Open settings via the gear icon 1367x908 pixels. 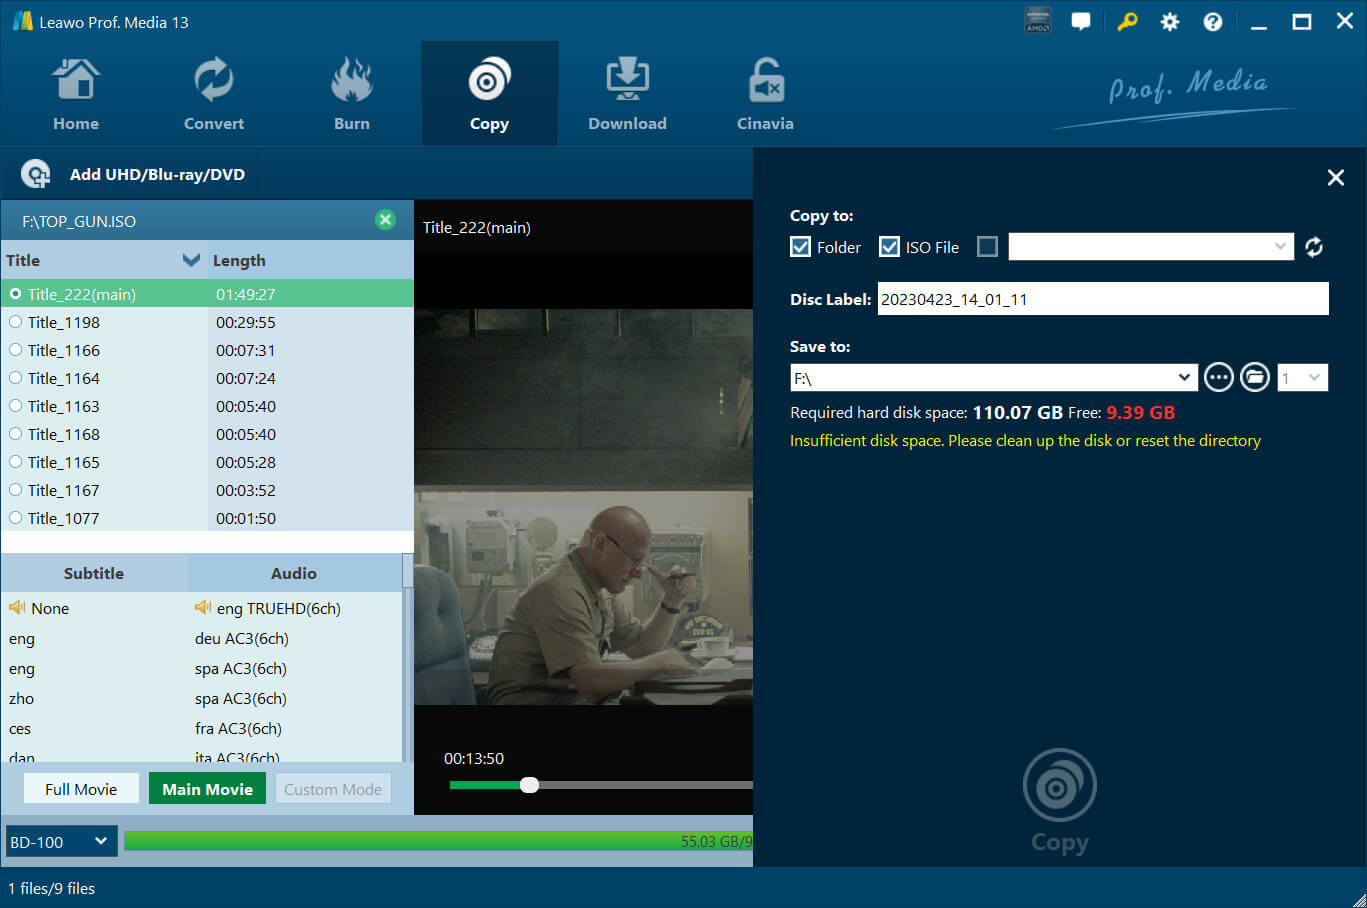1169,21
